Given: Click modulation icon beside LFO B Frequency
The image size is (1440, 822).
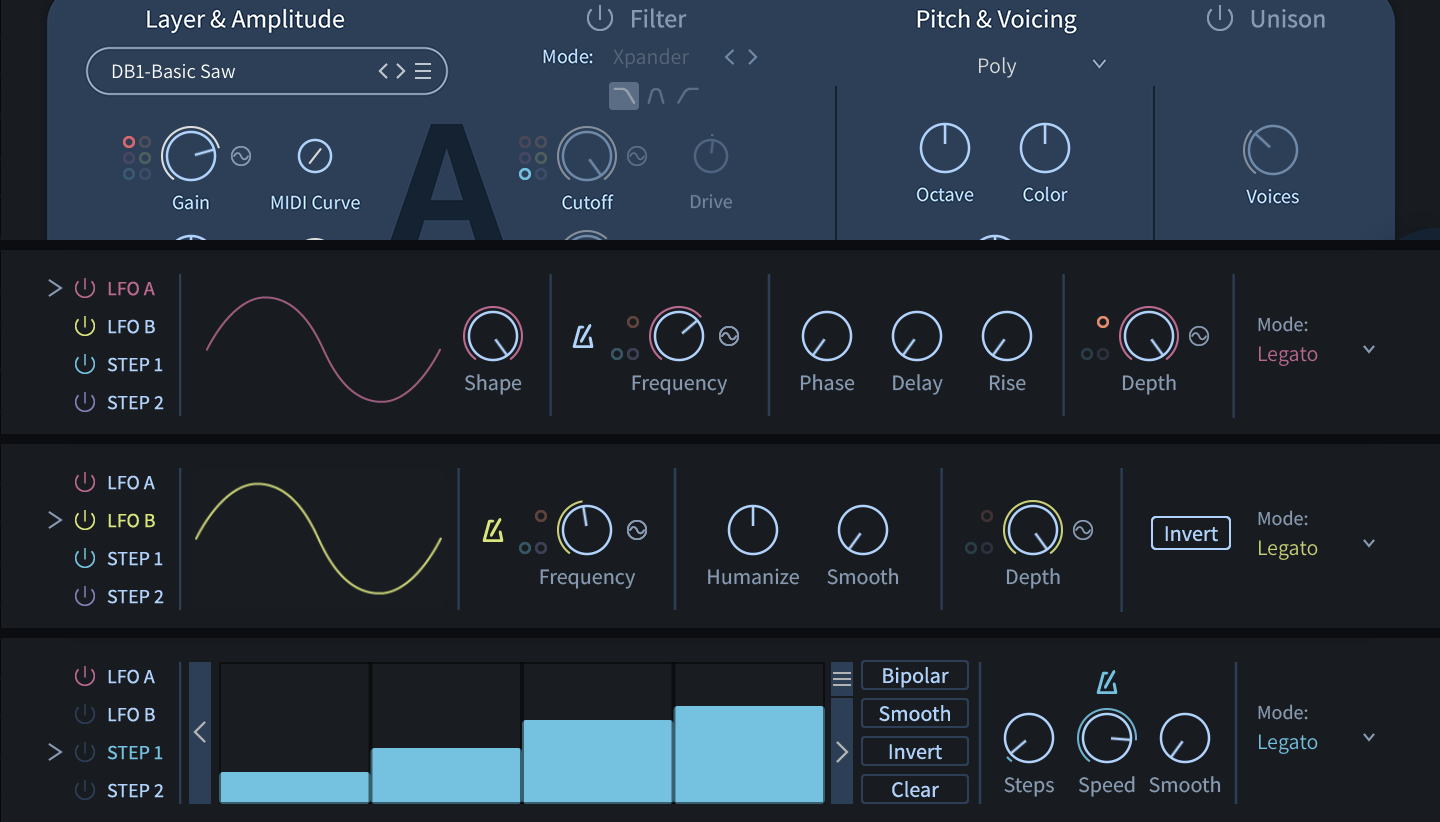Looking at the screenshot, I should [637, 530].
